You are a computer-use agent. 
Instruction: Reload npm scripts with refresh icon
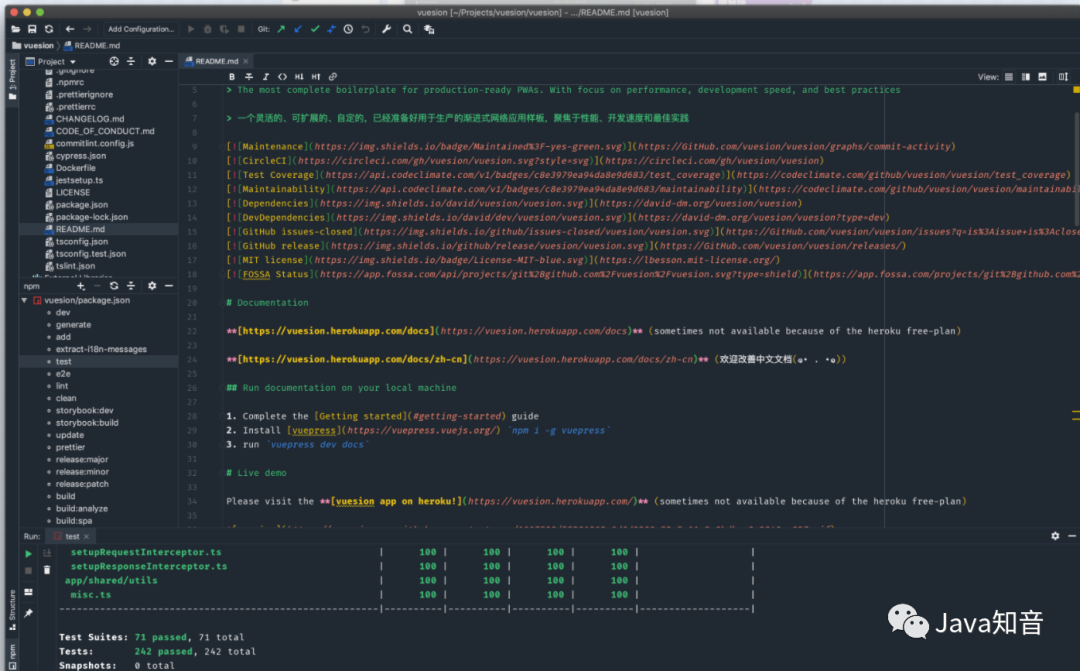(114, 286)
